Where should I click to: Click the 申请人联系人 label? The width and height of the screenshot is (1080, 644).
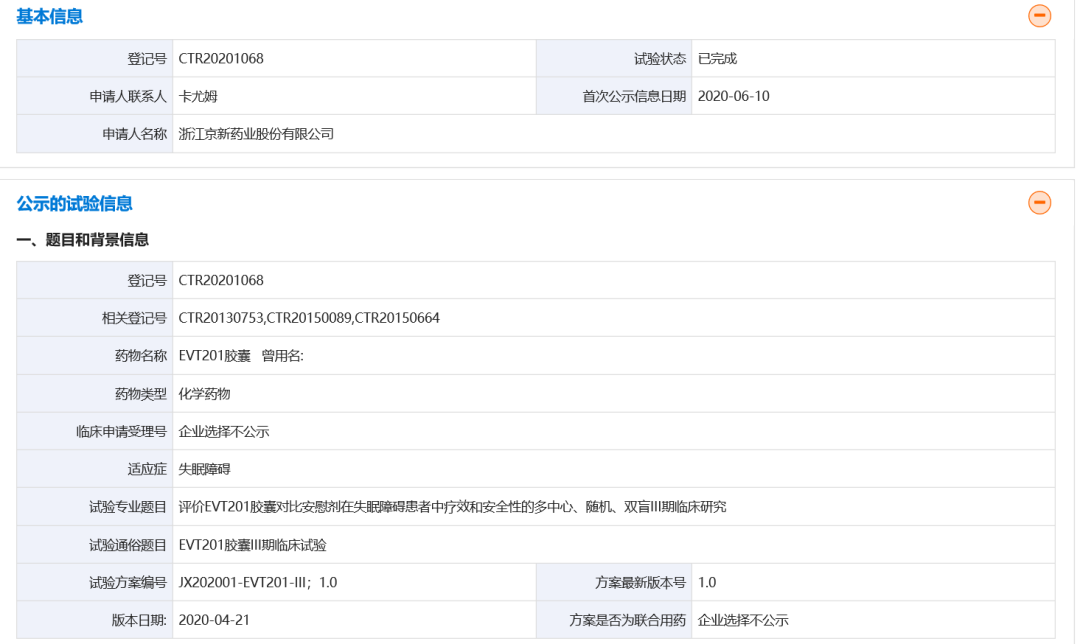tap(128, 96)
